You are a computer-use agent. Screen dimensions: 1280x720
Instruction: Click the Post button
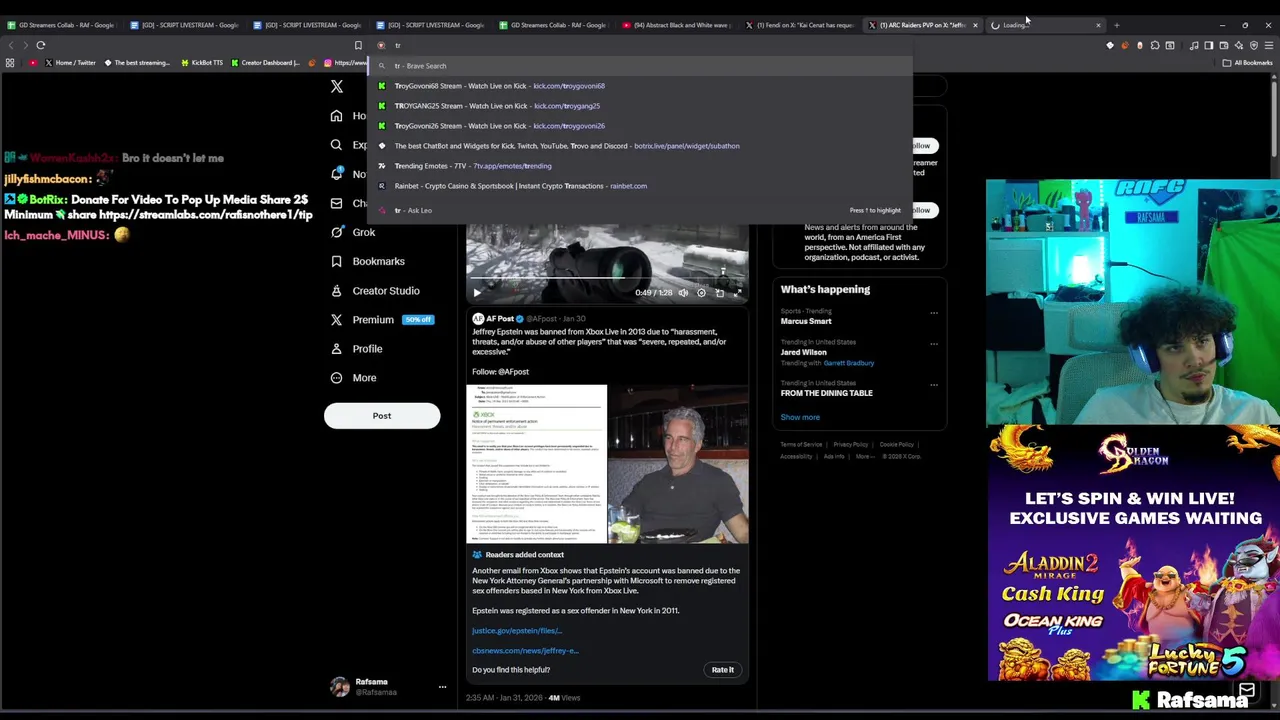pyautogui.click(x=382, y=416)
